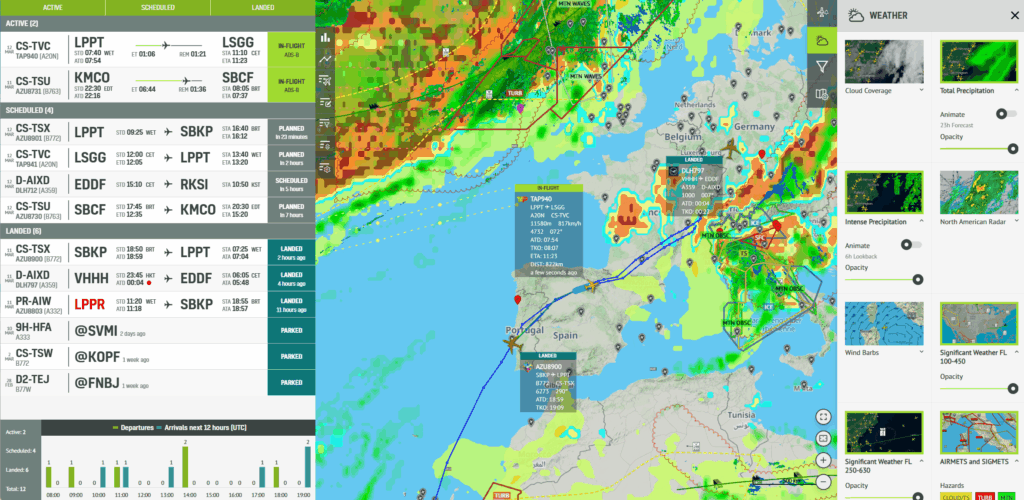
Task: Click SCHEDULED In 5 hours status
Action: pos(291,184)
